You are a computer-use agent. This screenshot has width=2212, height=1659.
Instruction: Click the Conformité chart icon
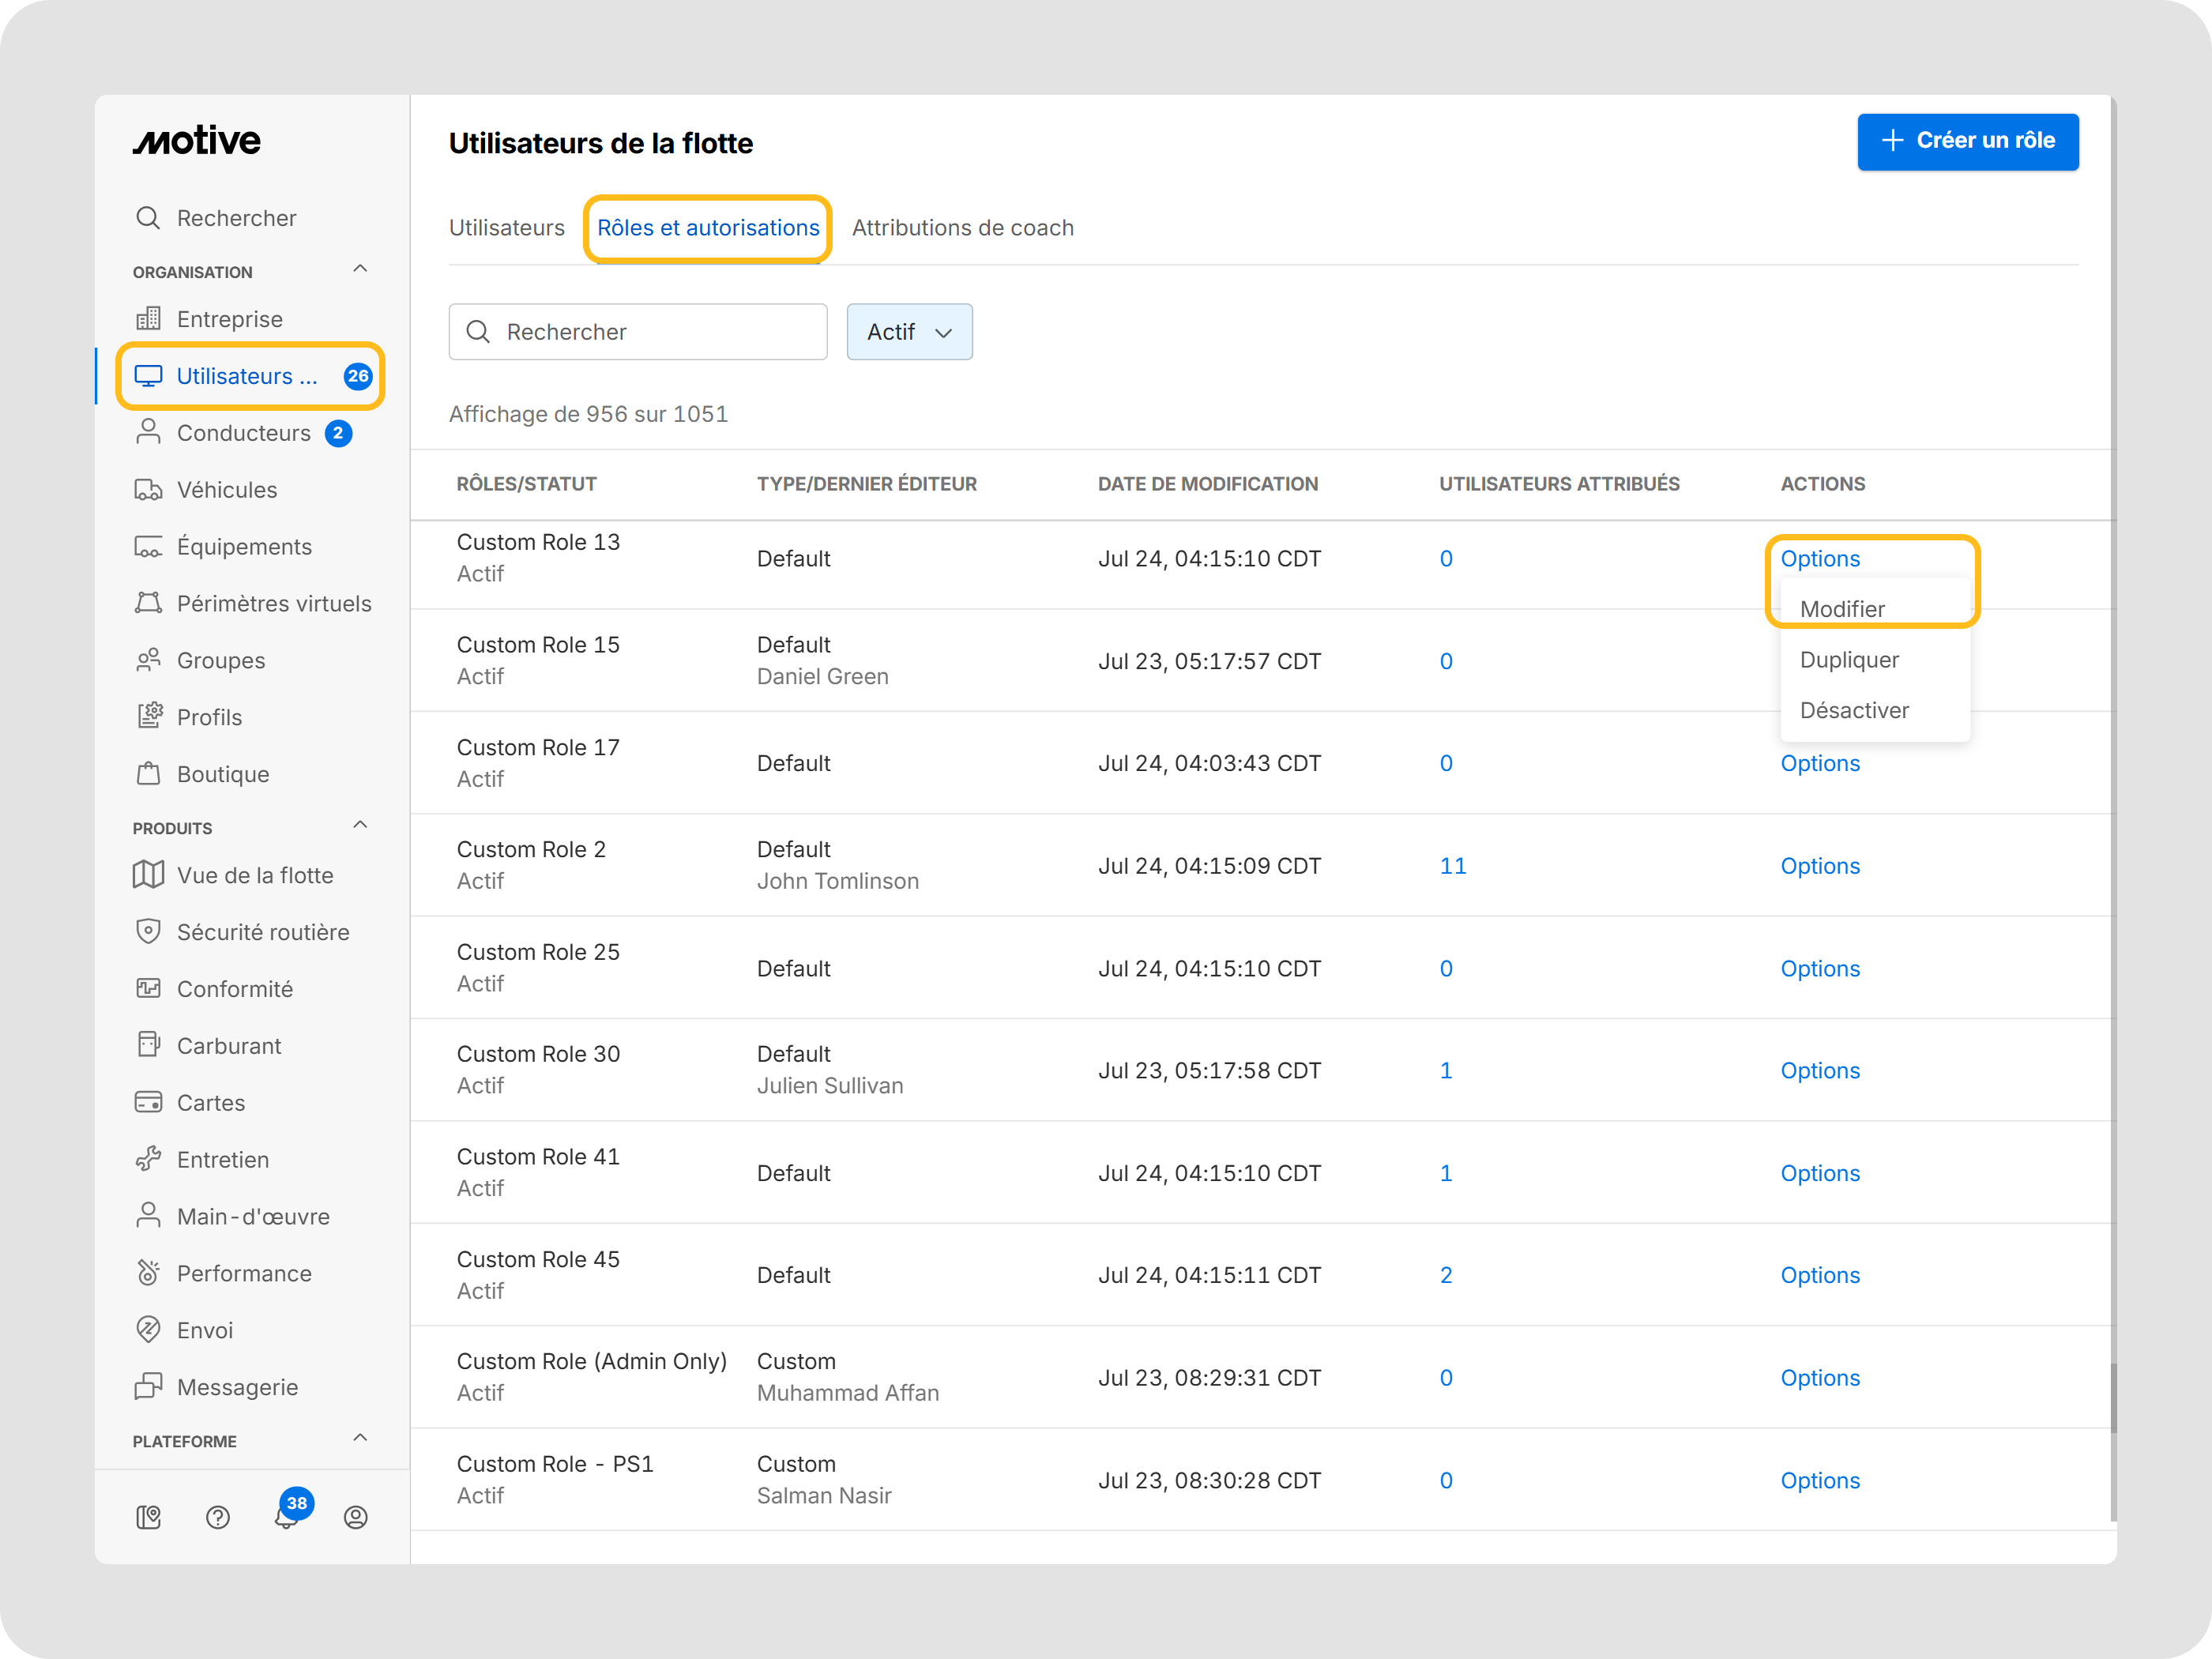pos(148,988)
